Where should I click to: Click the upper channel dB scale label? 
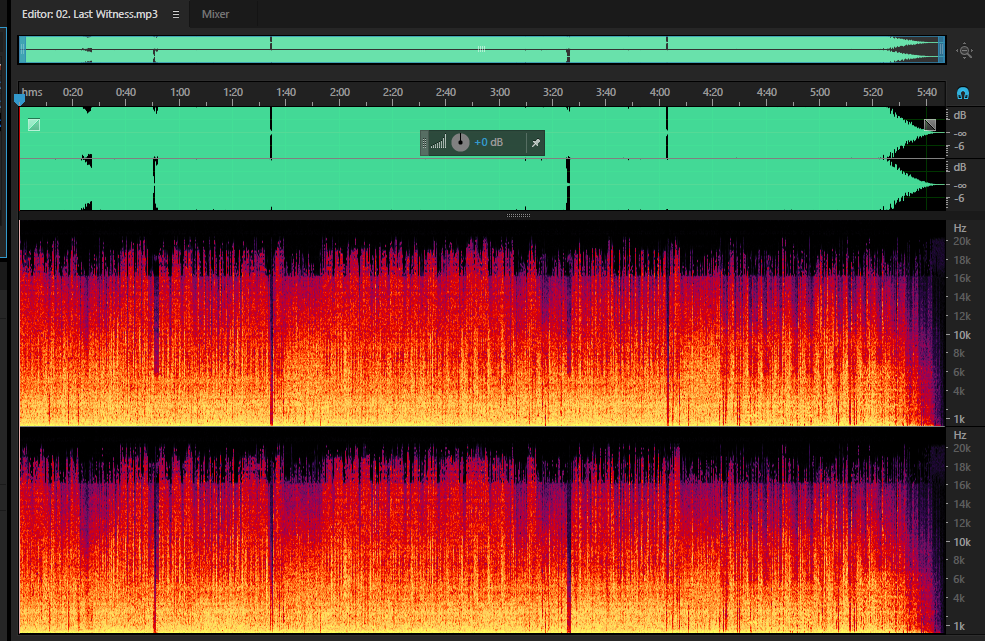point(960,116)
